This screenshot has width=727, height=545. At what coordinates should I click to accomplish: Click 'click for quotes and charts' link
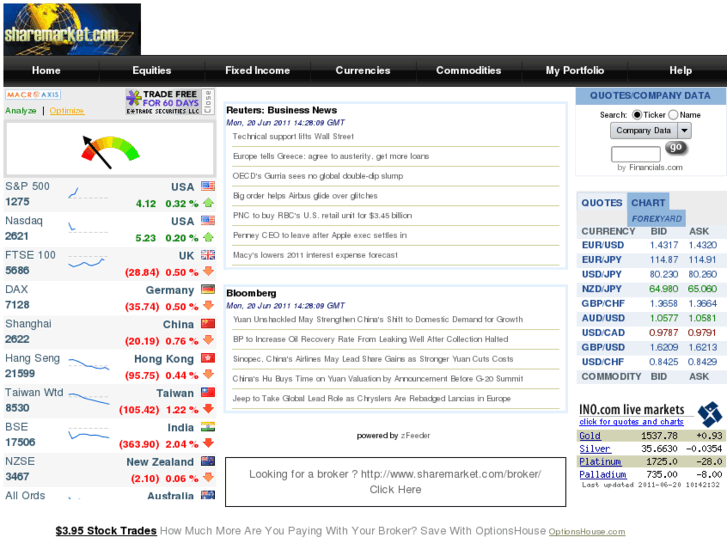pos(631,422)
